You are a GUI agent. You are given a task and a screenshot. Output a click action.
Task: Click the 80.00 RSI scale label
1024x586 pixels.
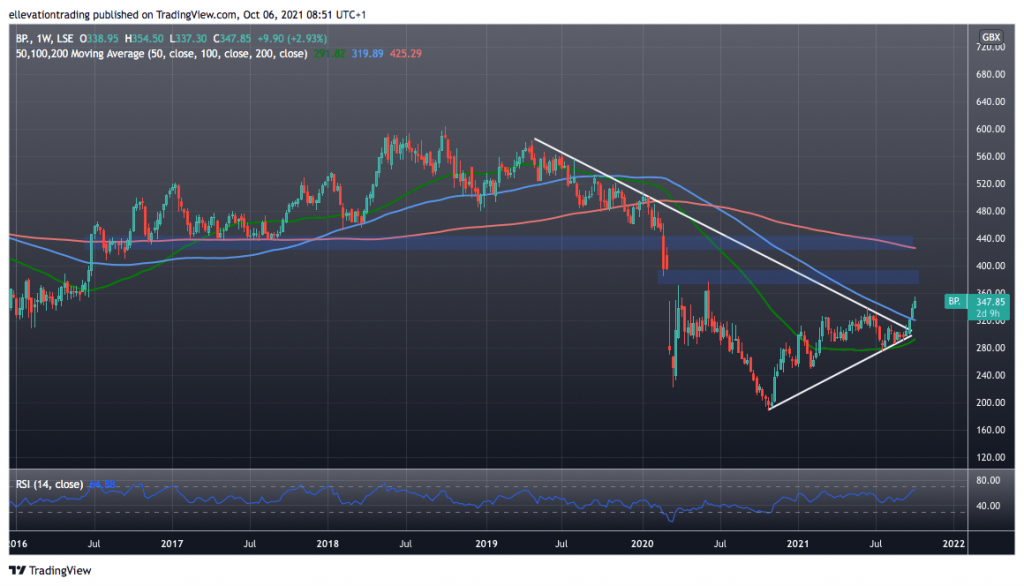pos(987,480)
